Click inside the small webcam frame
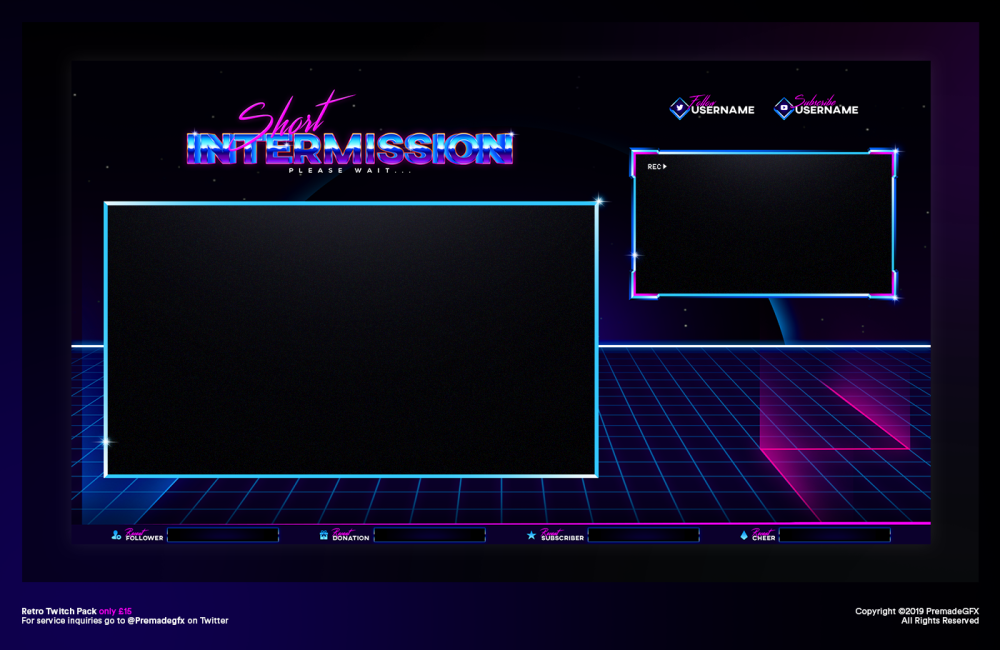Viewport: 1000px width, 650px height. 764,225
